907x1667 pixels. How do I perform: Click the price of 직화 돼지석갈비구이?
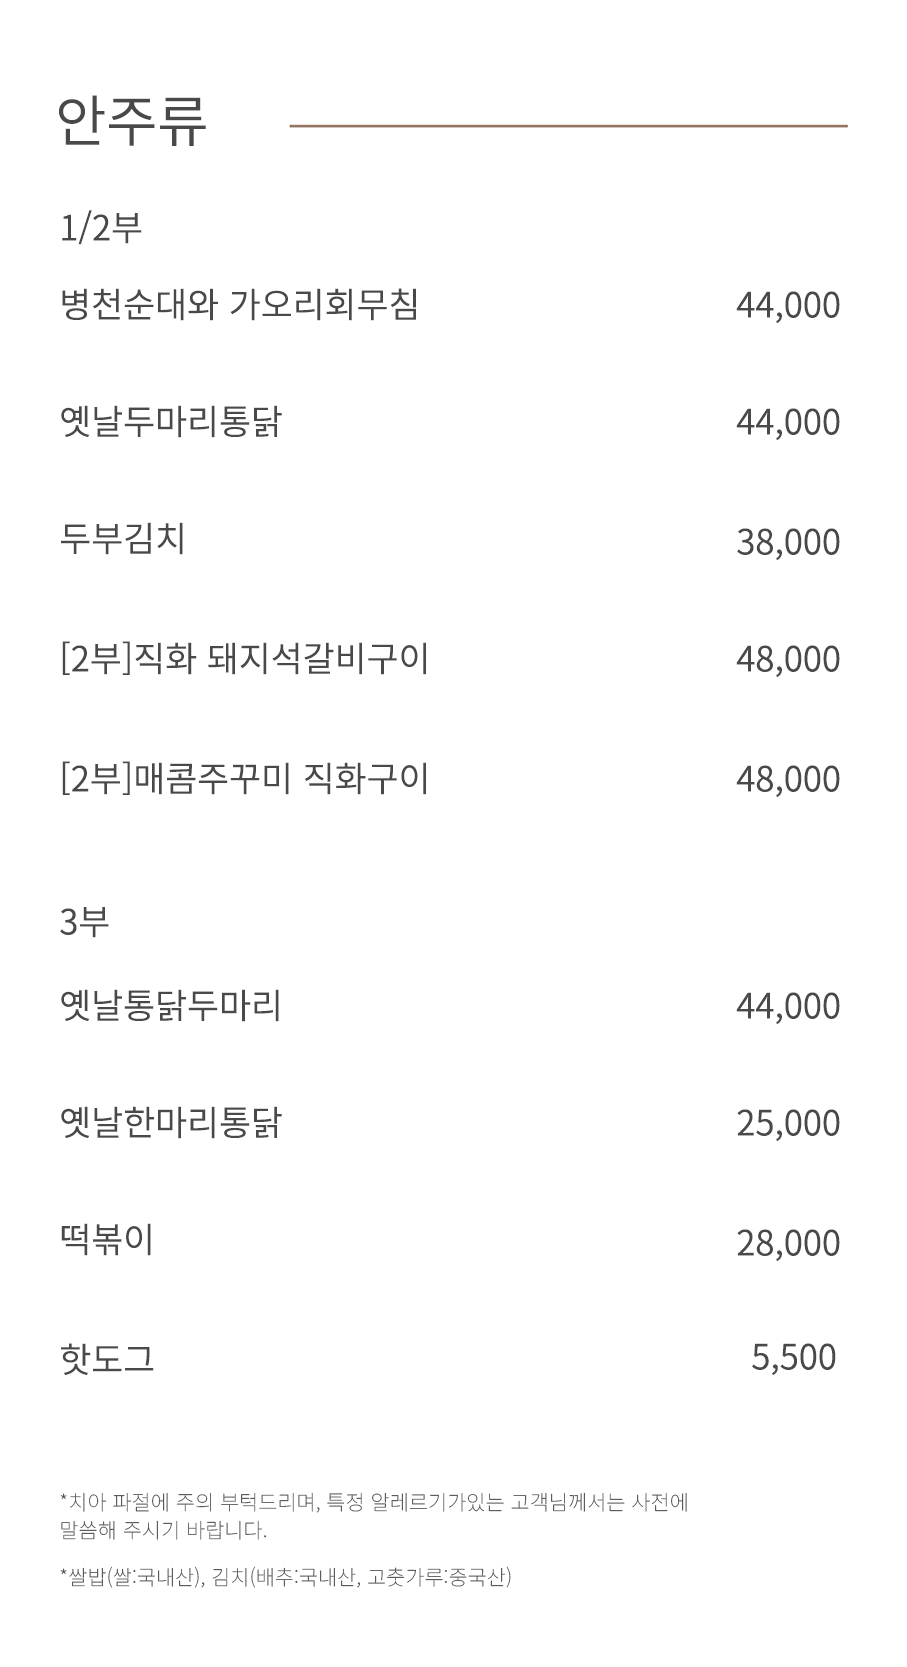pos(787,659)
